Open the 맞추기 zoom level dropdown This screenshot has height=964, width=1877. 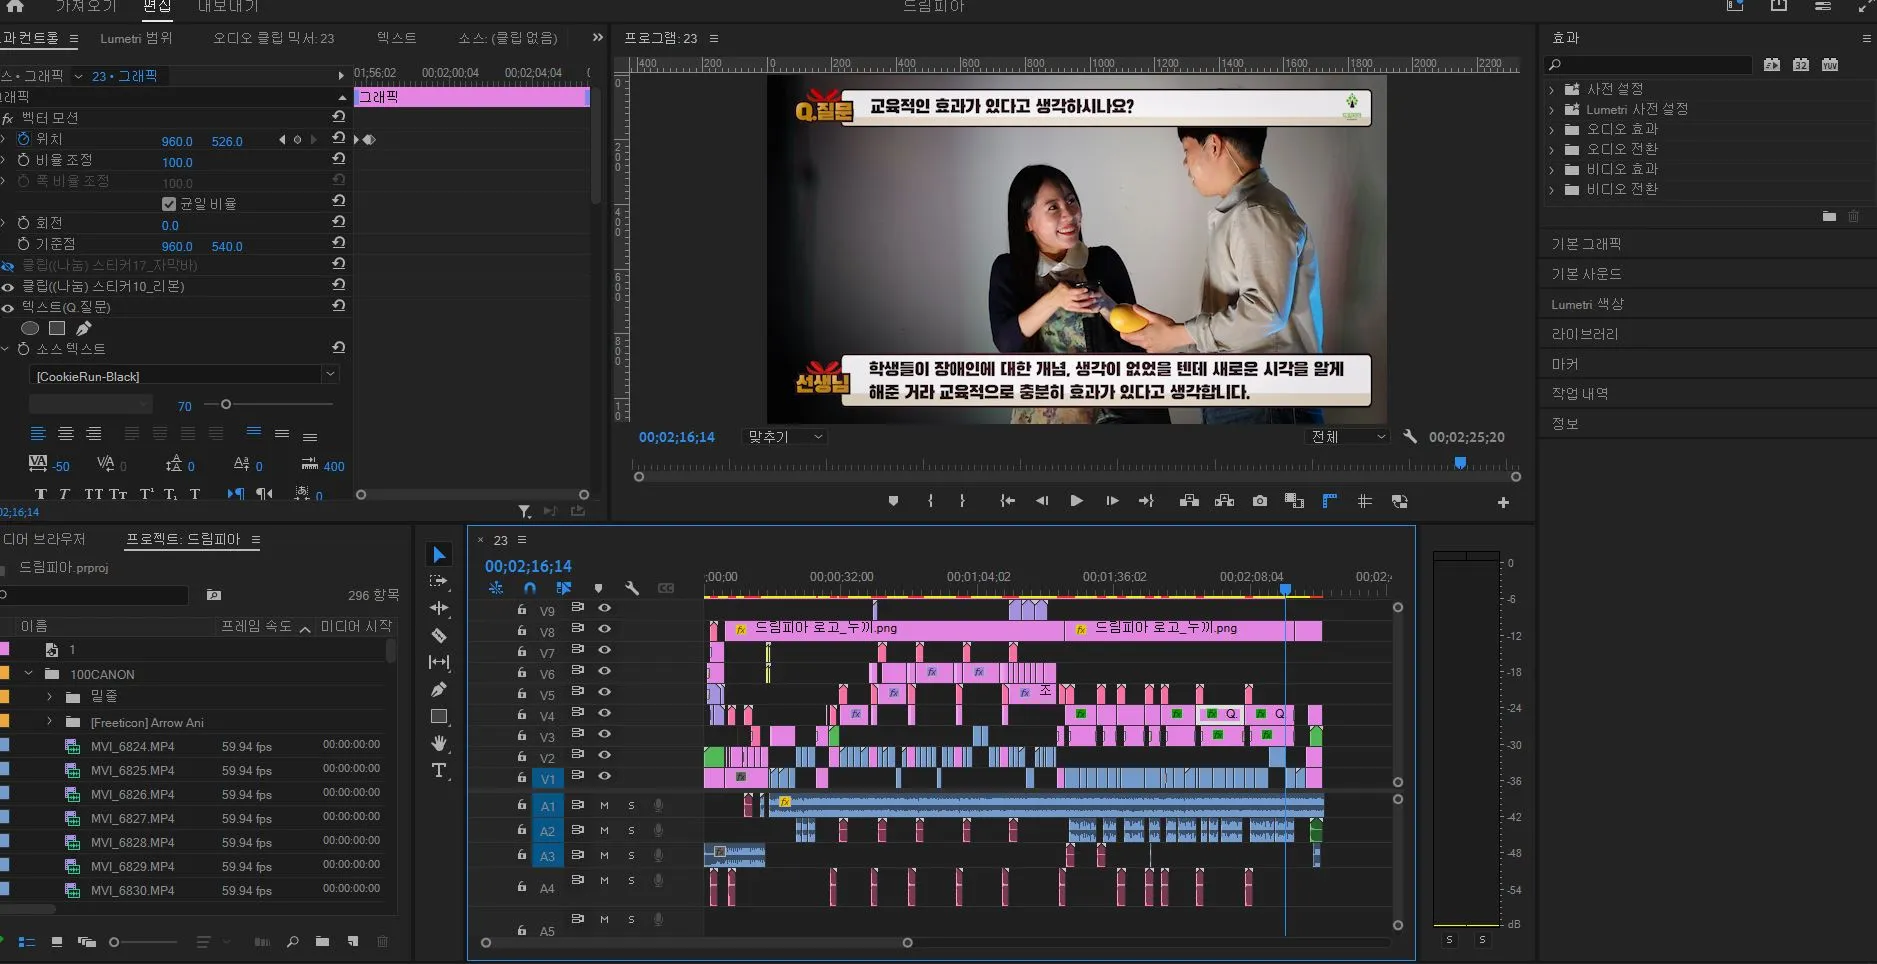coord(786,437)
